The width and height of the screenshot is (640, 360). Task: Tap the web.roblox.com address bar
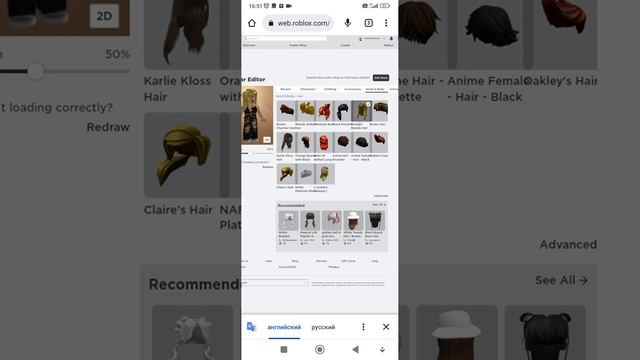point(299,23)
